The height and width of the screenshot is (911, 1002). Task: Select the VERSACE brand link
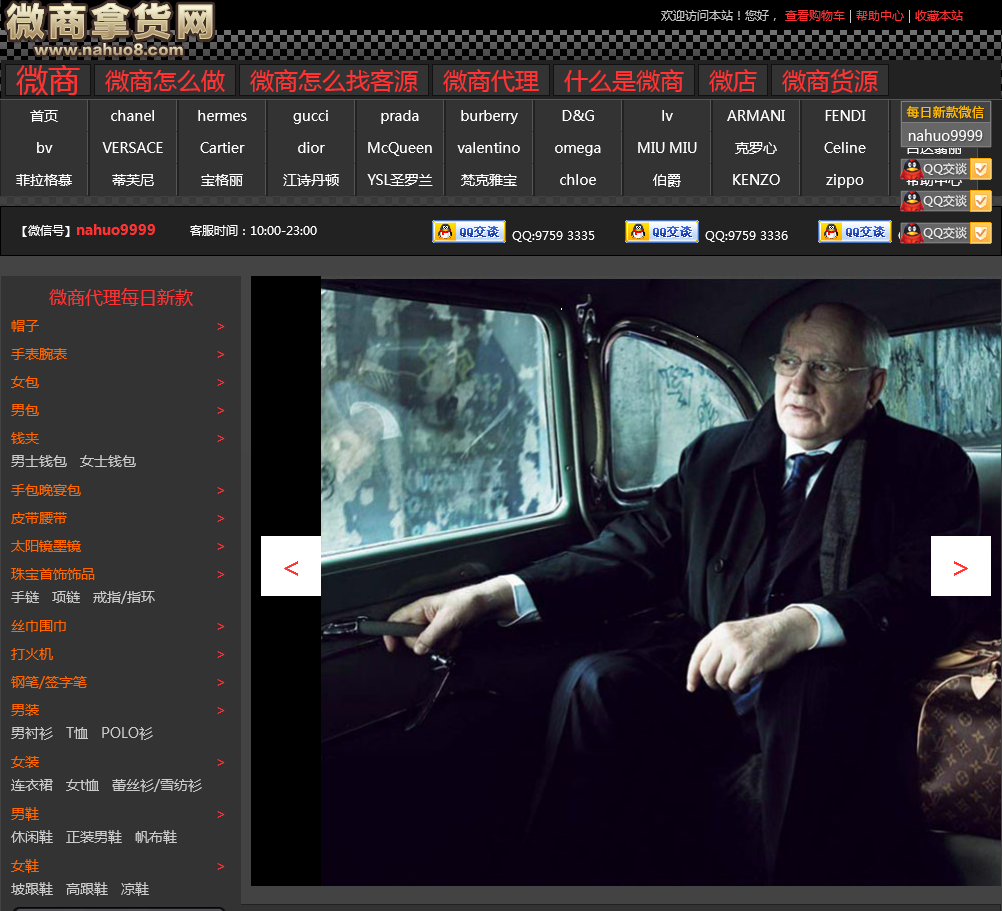click(132, 148)
